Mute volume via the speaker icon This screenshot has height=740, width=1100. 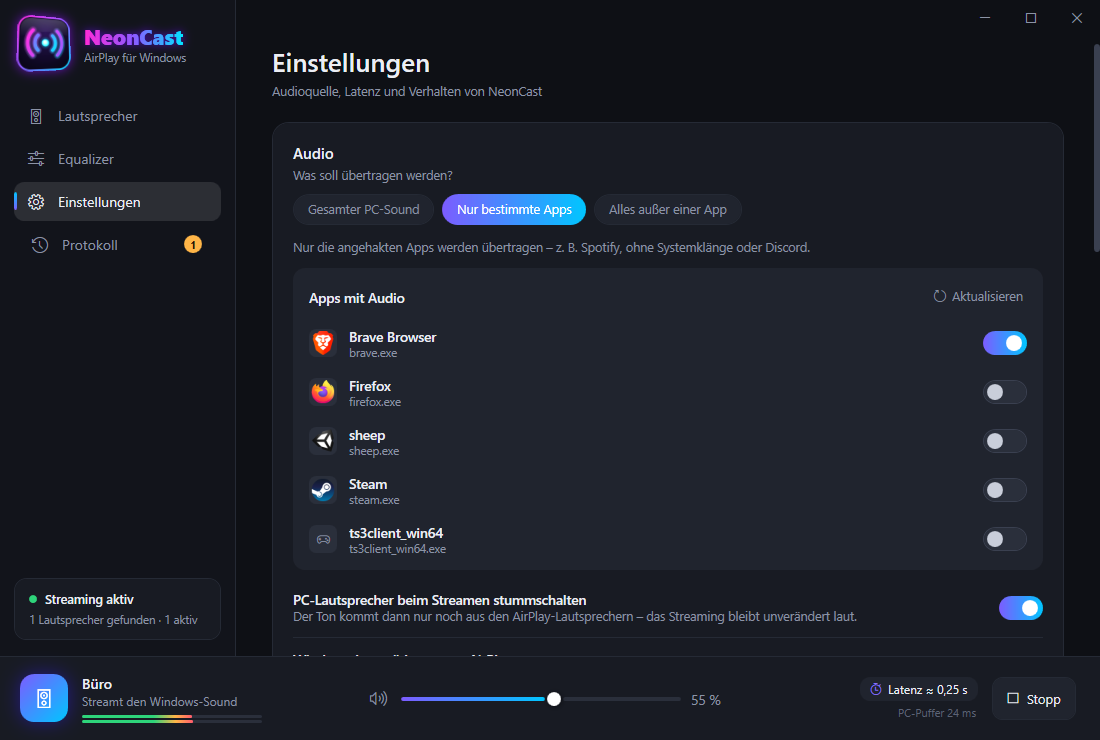pyautogui.click(x=378, y=699)
